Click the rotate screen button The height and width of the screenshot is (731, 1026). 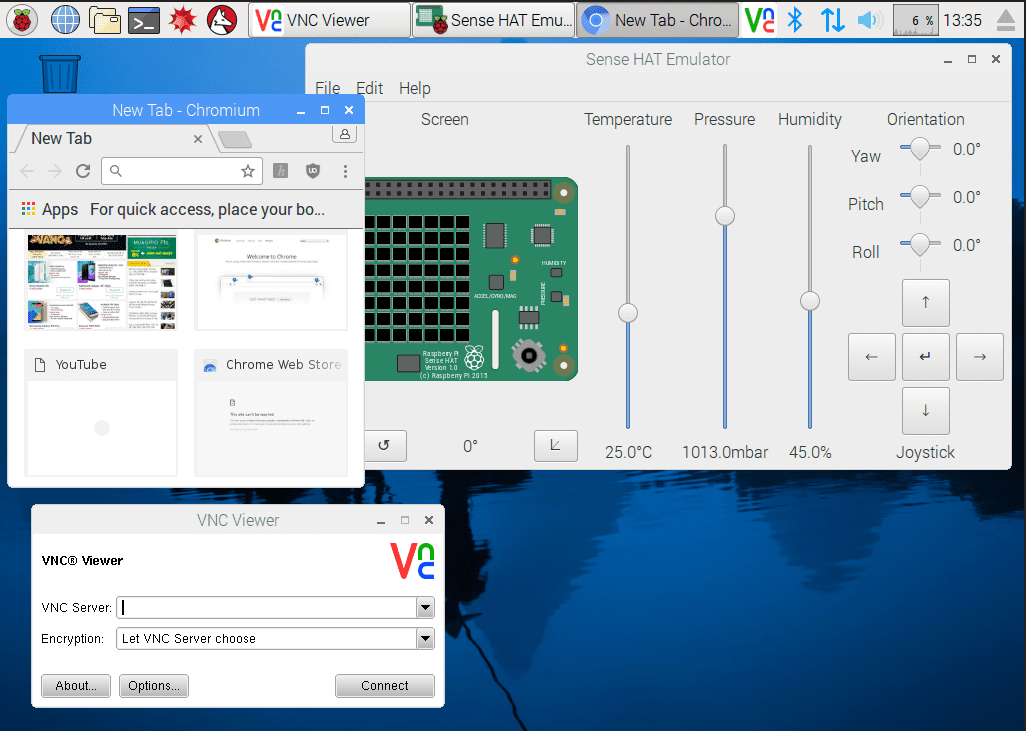383,446
